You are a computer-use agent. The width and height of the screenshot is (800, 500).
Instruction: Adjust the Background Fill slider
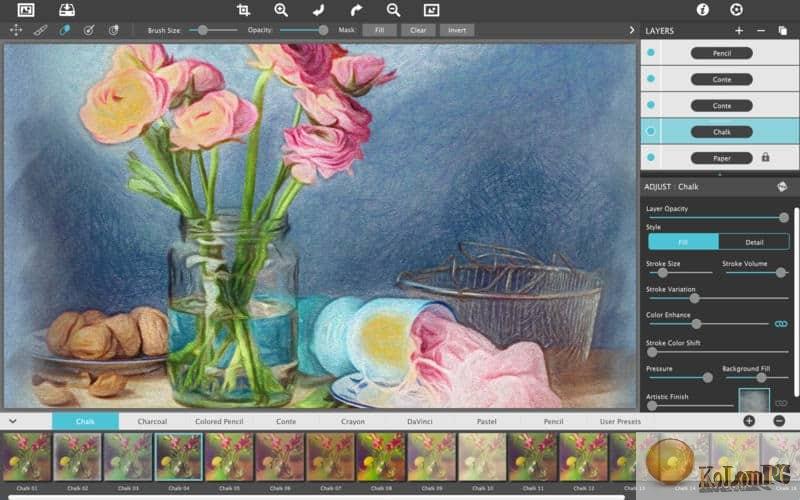click(757, 378)
